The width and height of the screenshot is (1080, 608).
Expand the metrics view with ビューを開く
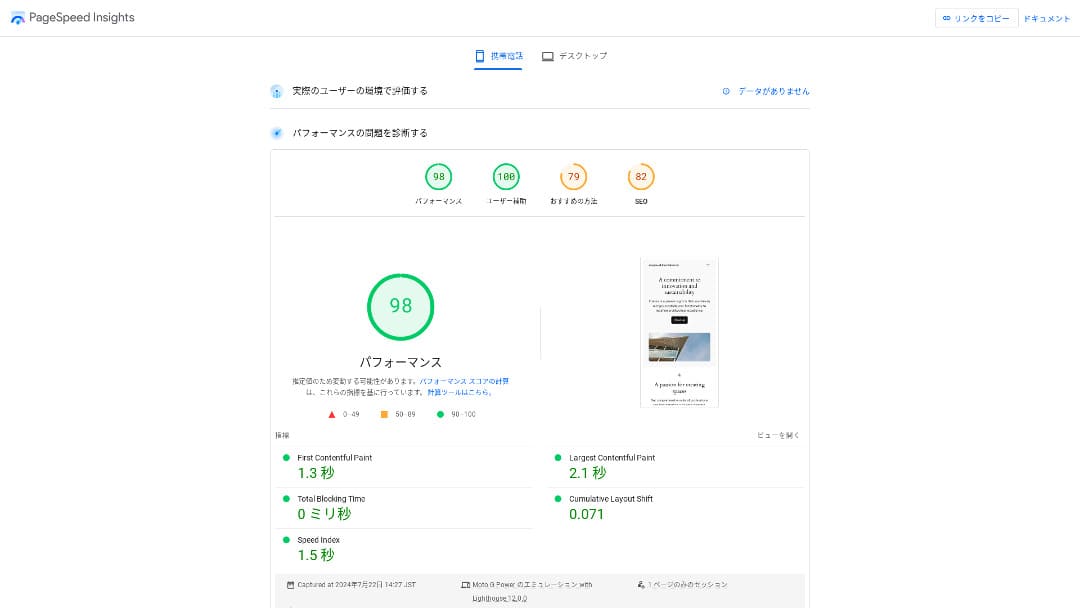coord(778,435)
